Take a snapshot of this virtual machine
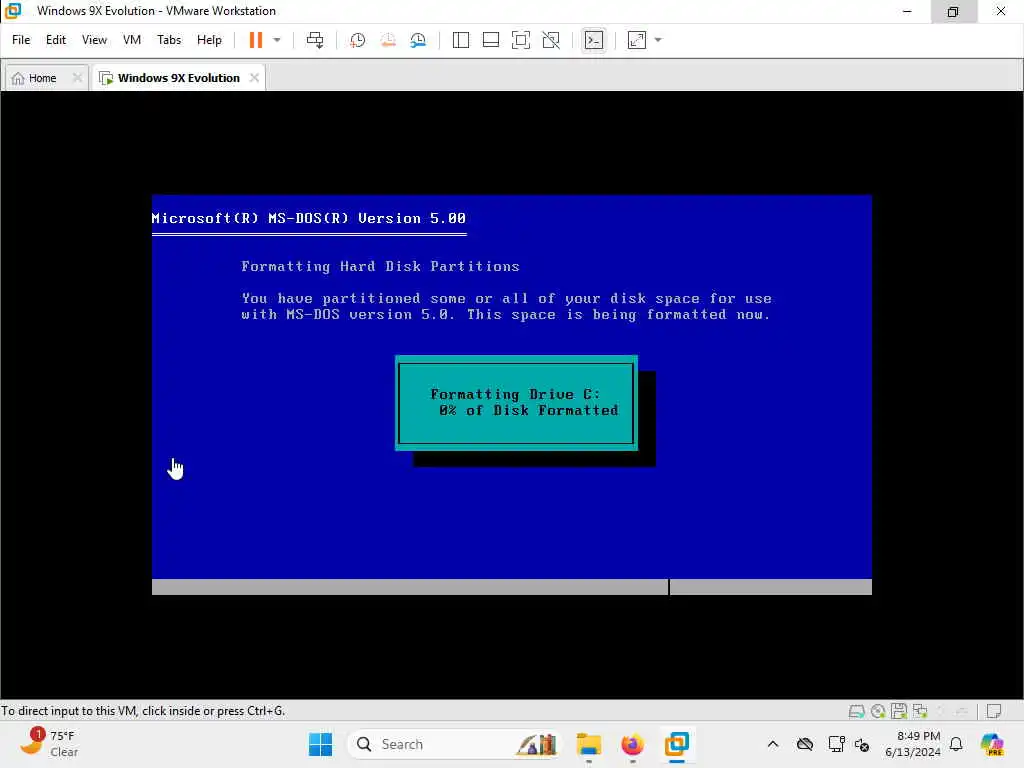 (357, 40)
